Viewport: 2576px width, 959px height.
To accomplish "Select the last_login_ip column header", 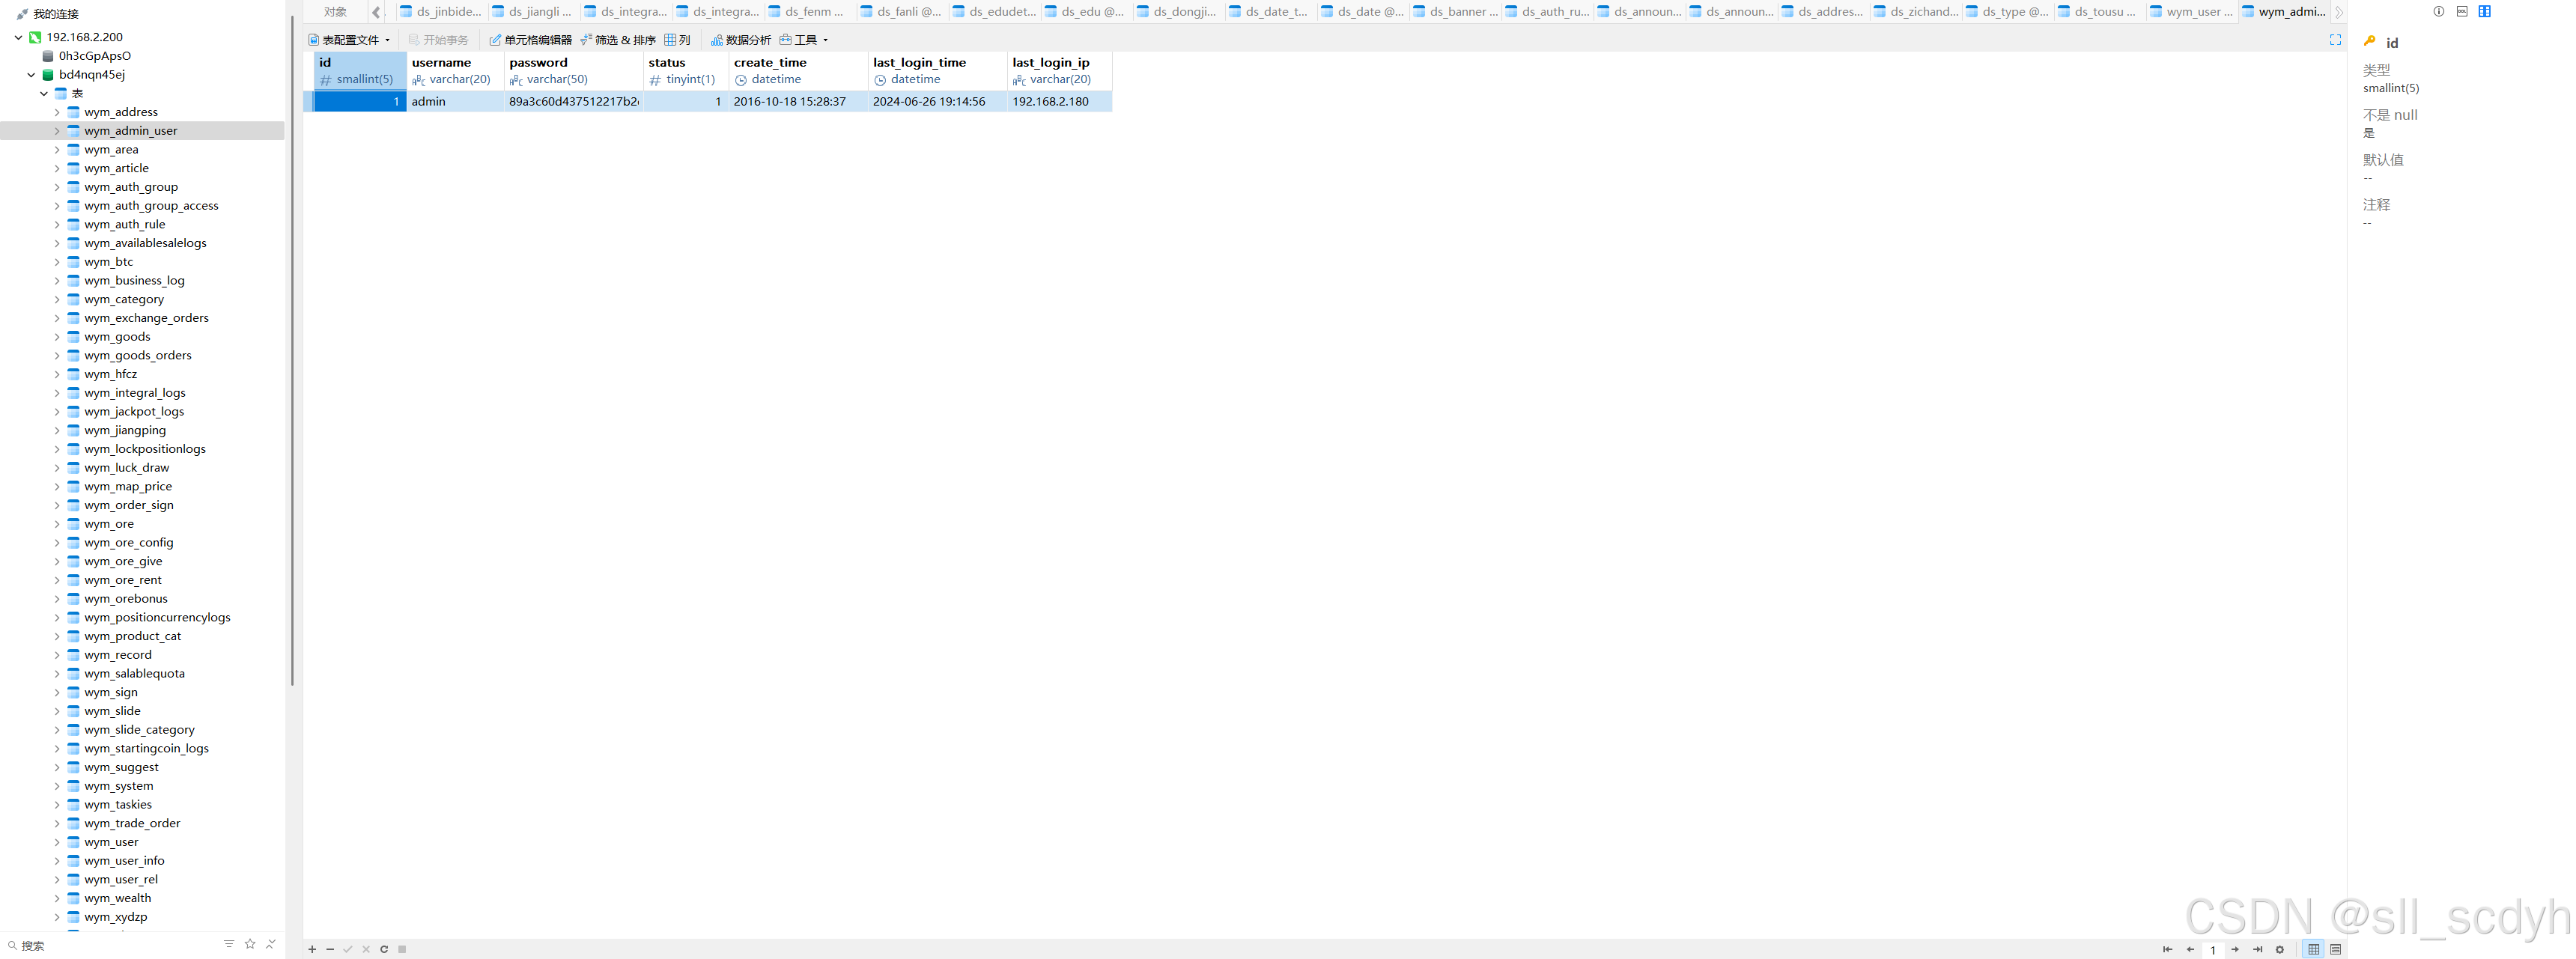I will [1059, 70].
